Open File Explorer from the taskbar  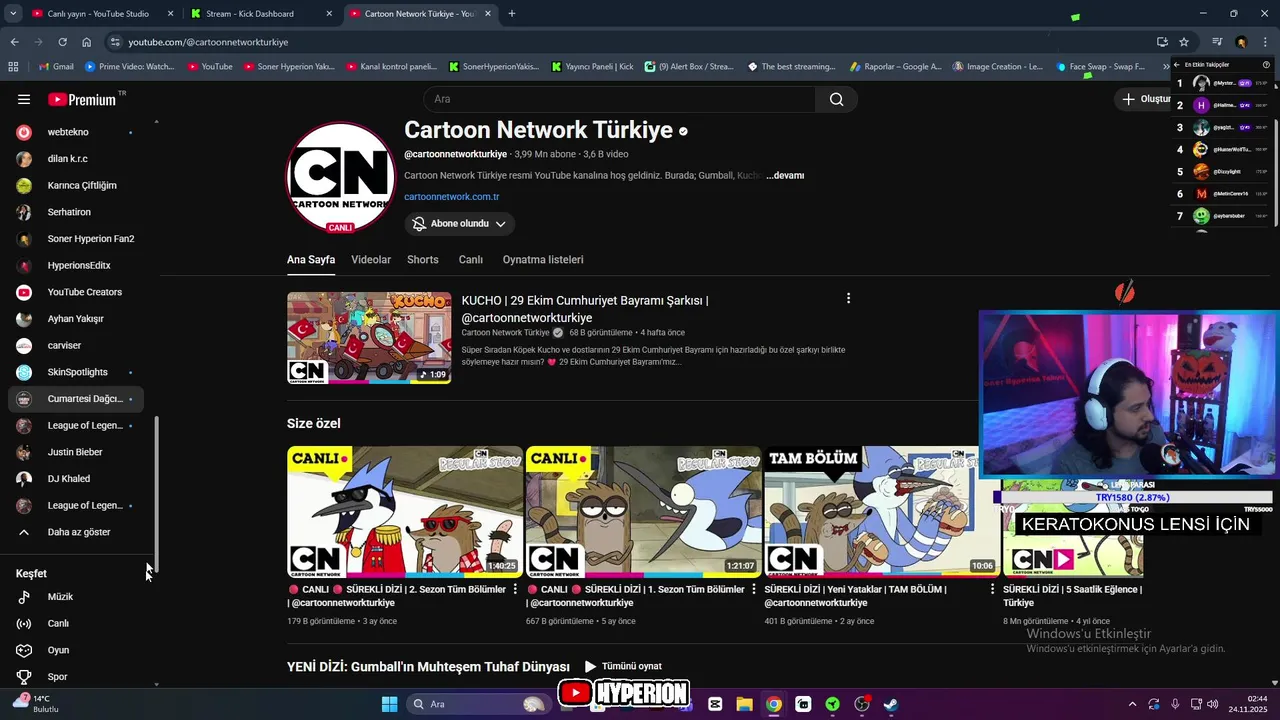tap(745, 704)
